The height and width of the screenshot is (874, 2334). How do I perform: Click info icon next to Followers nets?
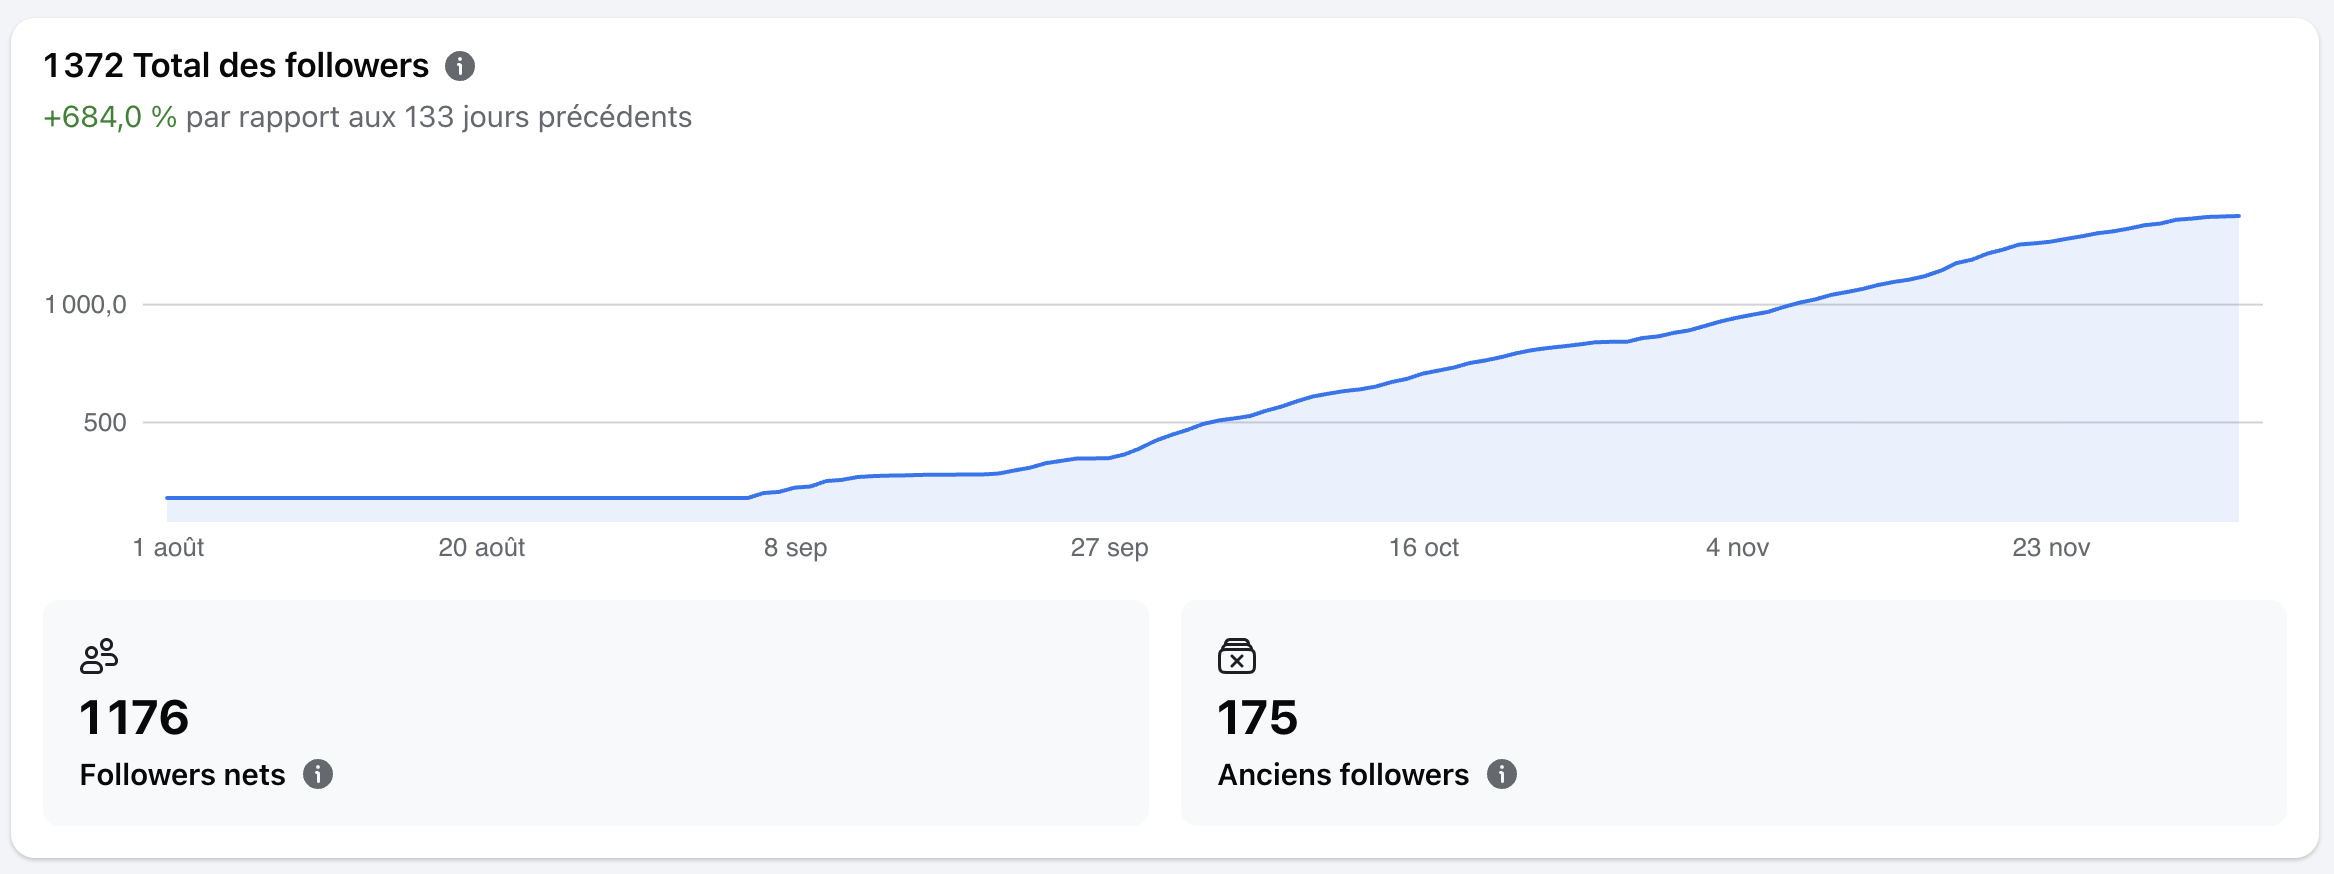tap(318, 774)
